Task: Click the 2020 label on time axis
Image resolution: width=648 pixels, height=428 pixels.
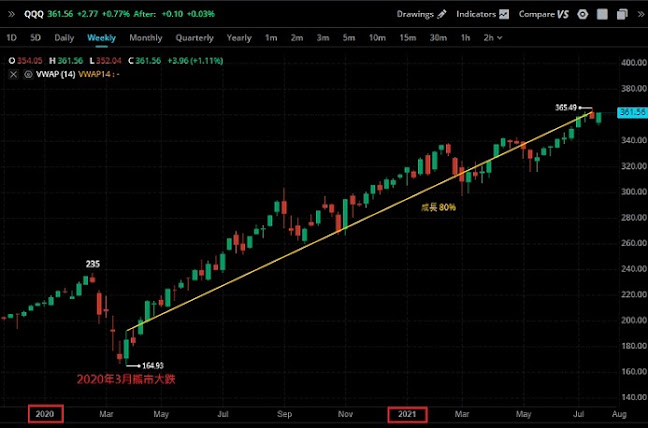Action: pos(45,414)
